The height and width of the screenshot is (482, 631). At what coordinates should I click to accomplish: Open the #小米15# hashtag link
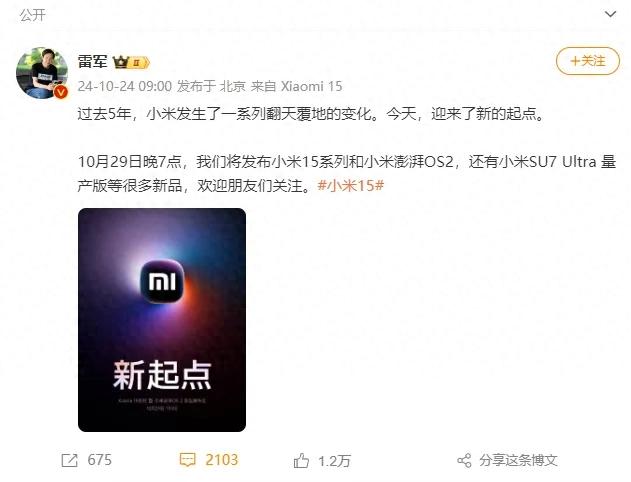pos(351,185)
